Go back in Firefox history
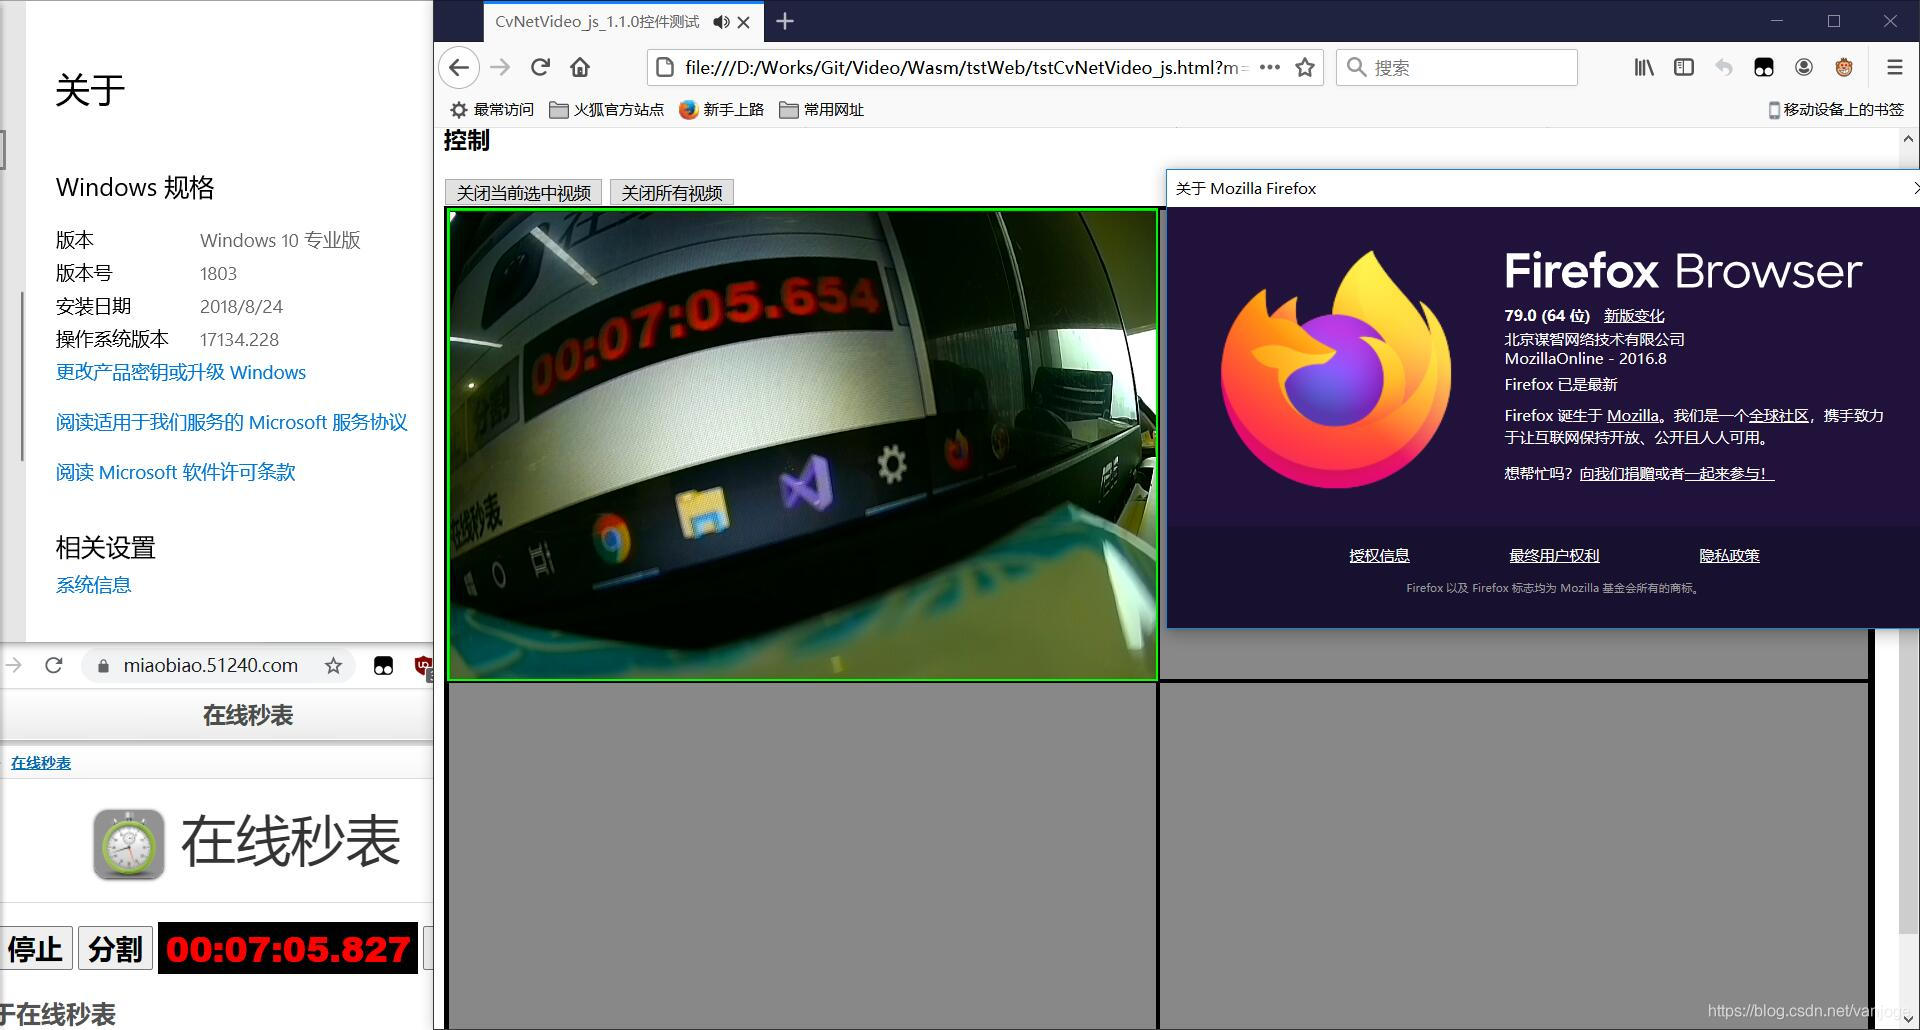Image resolution: width=1920 pixels, height=1030 pixels. (459, 67)
